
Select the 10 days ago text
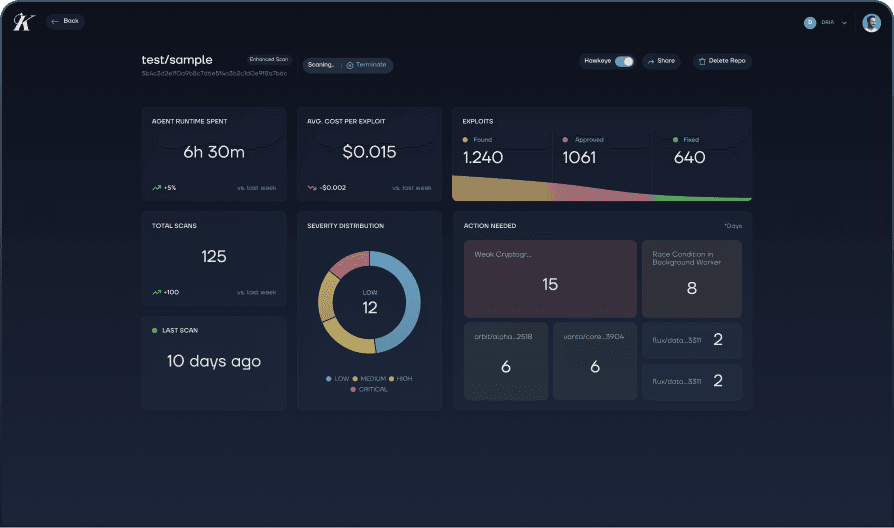[214, 361]
